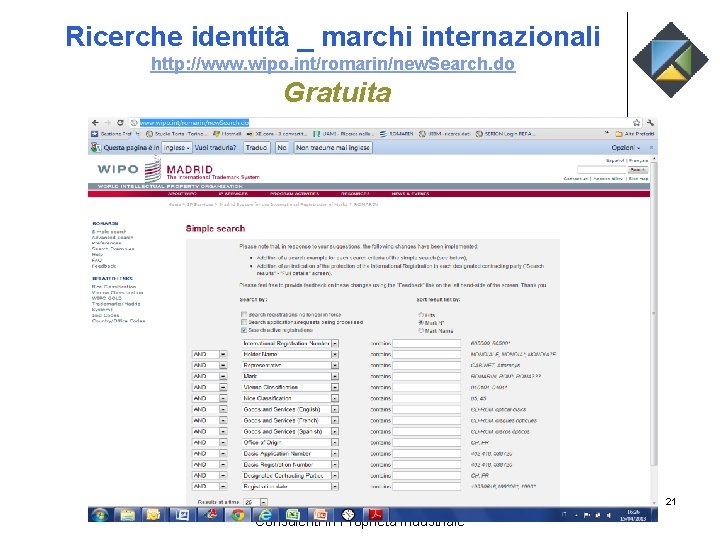Open the Inglese language dropdown in translate bar

(177, 147)
